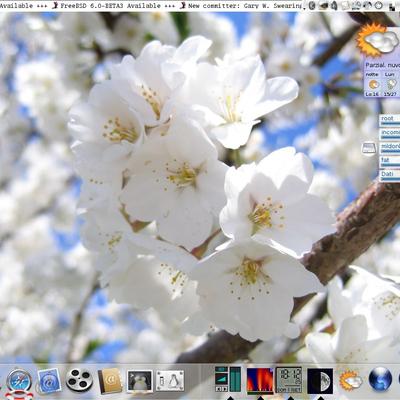Open the weather sun-and-cloud dock icon

point(350,380)
